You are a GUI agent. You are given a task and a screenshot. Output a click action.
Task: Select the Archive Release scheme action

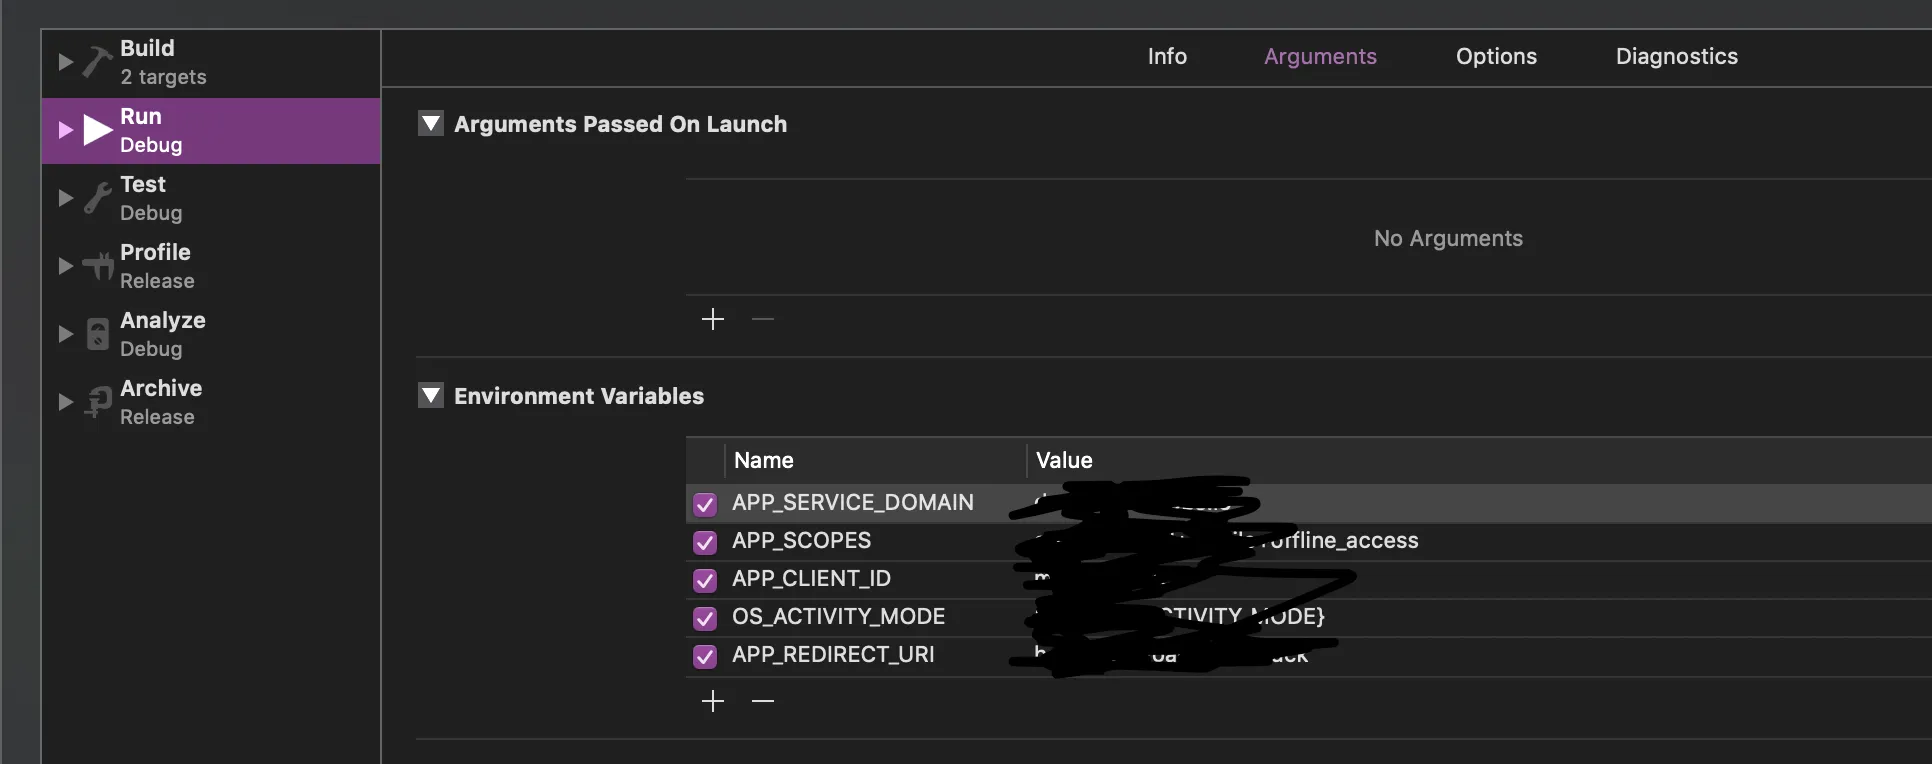[161, 402]
